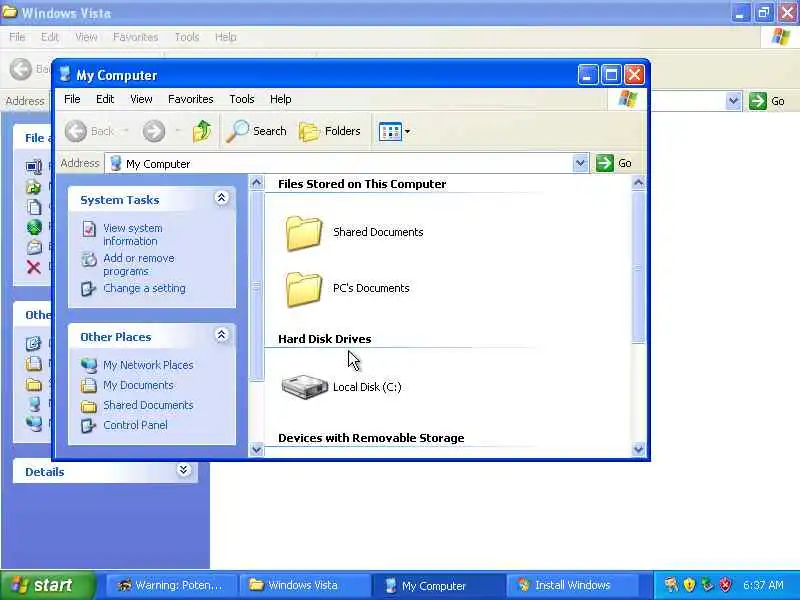Click the green globe icon in Vista window sidebar
800x600 pixels.
coord(34,227)
